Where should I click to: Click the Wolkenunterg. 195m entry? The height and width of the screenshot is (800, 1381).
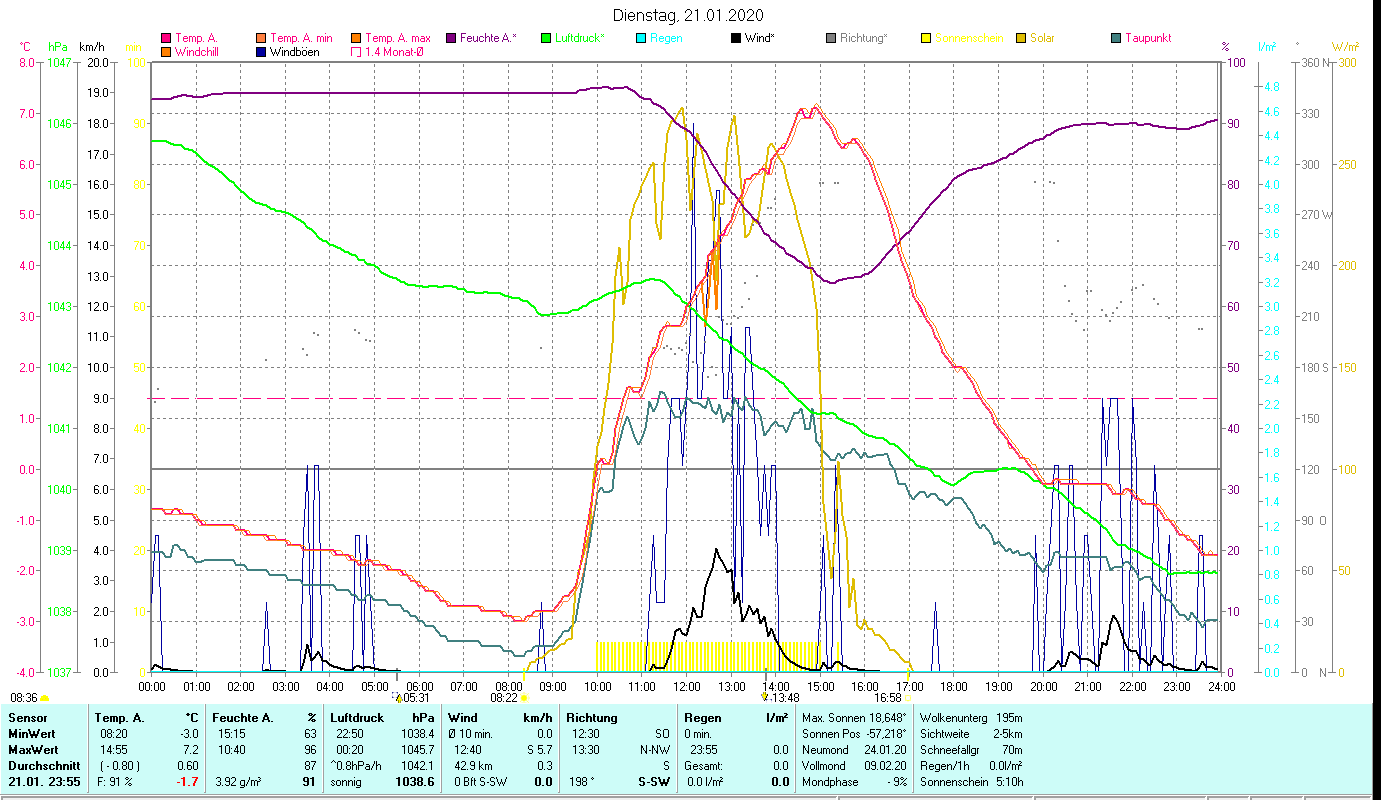(x=971, y=718)
